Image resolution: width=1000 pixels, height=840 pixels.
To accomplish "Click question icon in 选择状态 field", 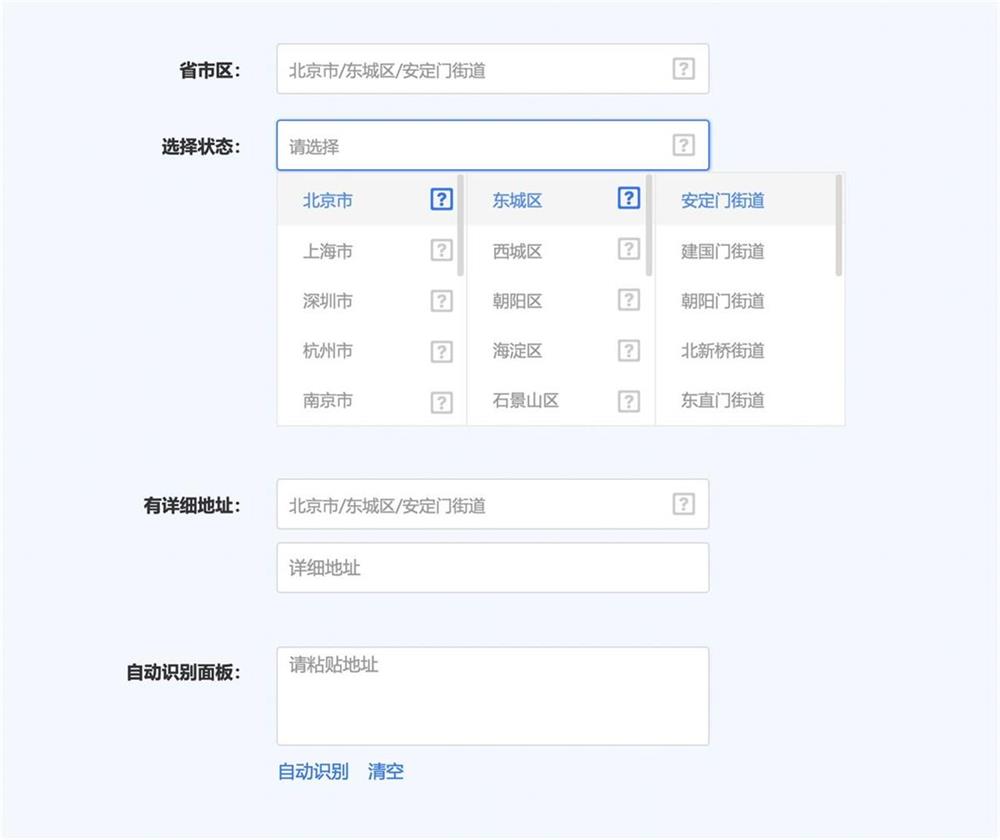I will 683,146.
